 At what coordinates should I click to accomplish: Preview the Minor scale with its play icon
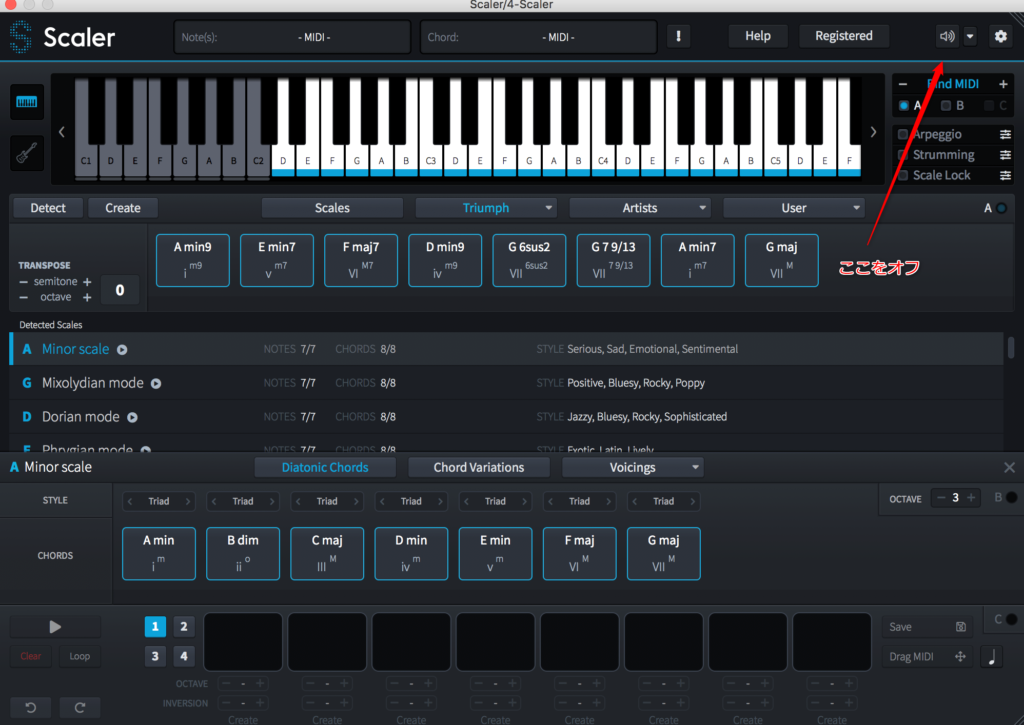(x=123, y=350)
